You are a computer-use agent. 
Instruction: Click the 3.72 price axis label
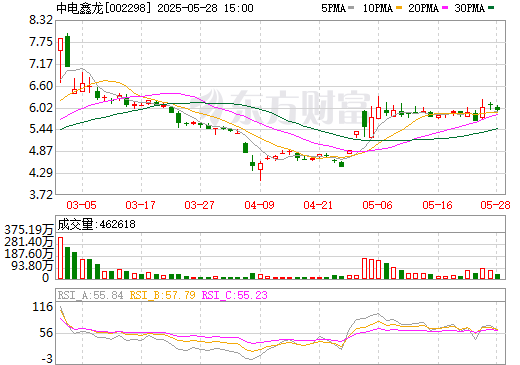click(x=41, y=195)
